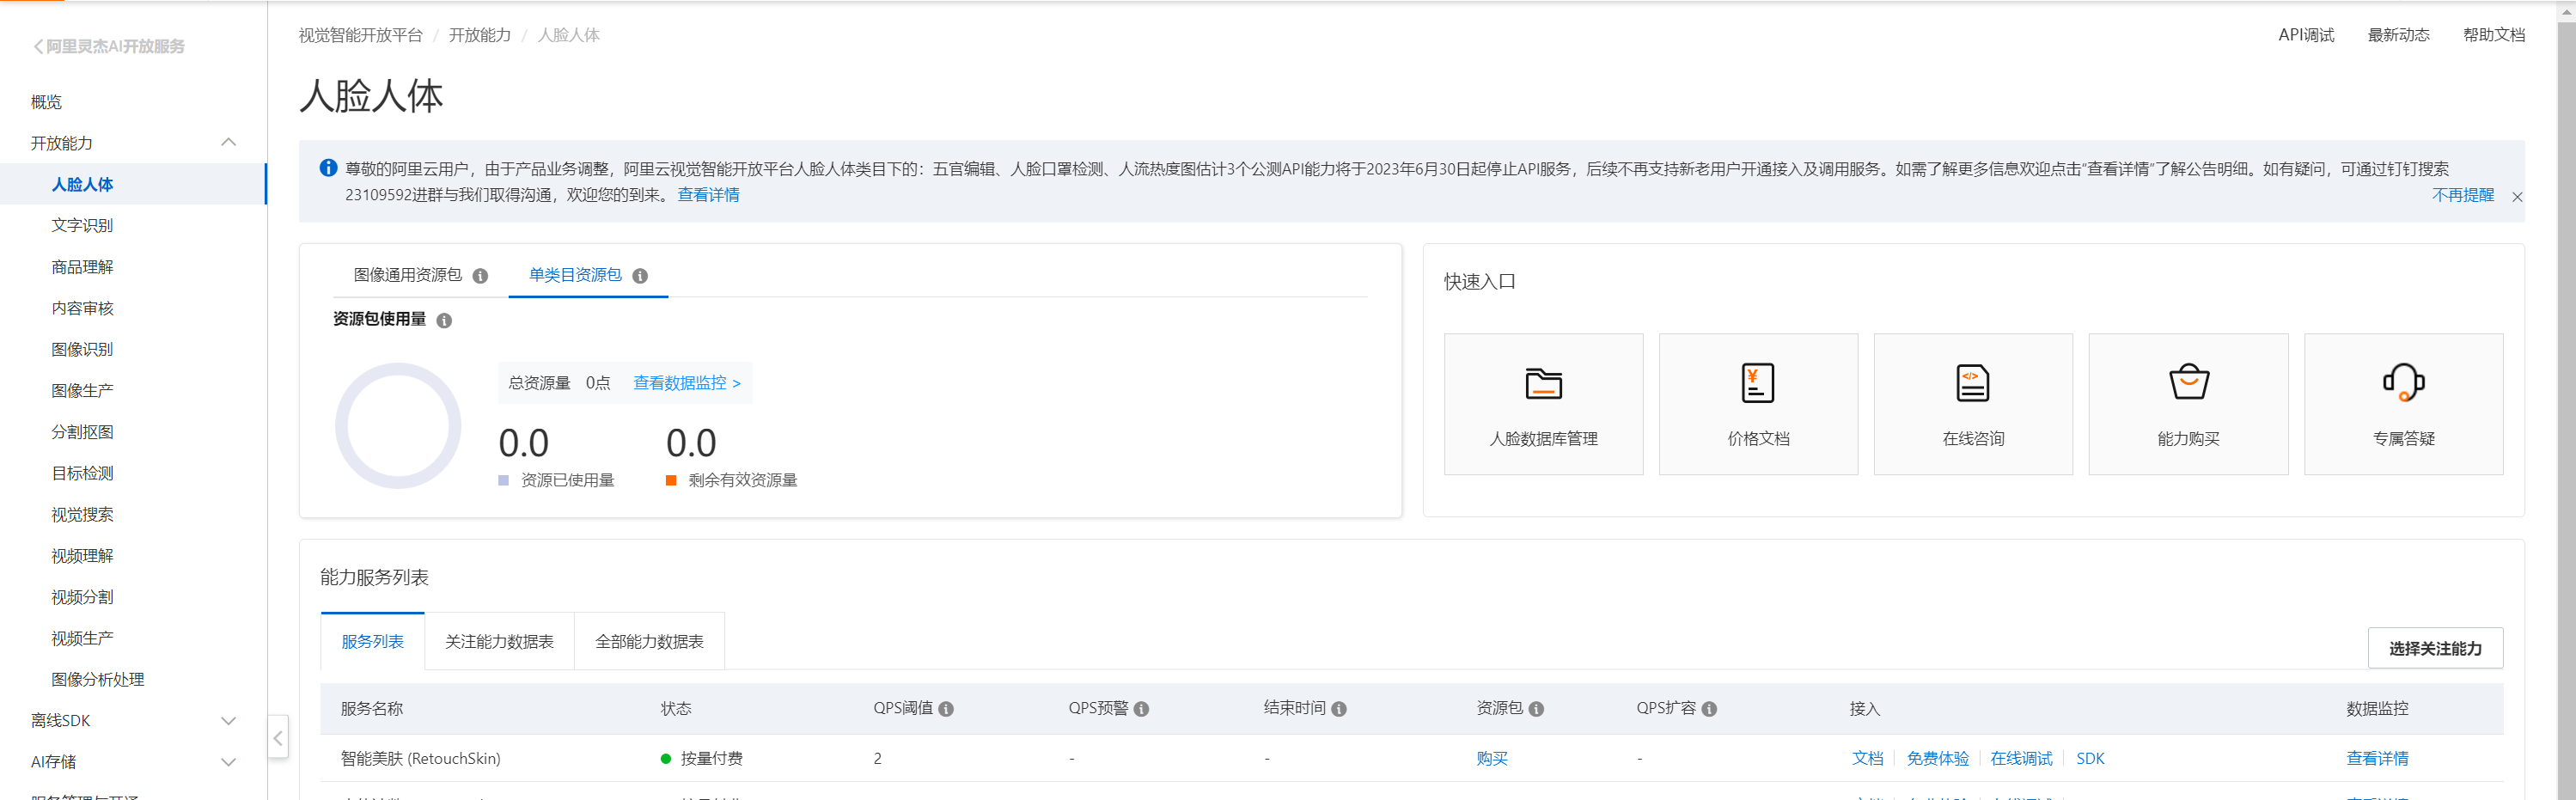This screenshot has width=2576, height=800.
Task: Click info icon beside QPS阈值 header
Action: [946, 709]
